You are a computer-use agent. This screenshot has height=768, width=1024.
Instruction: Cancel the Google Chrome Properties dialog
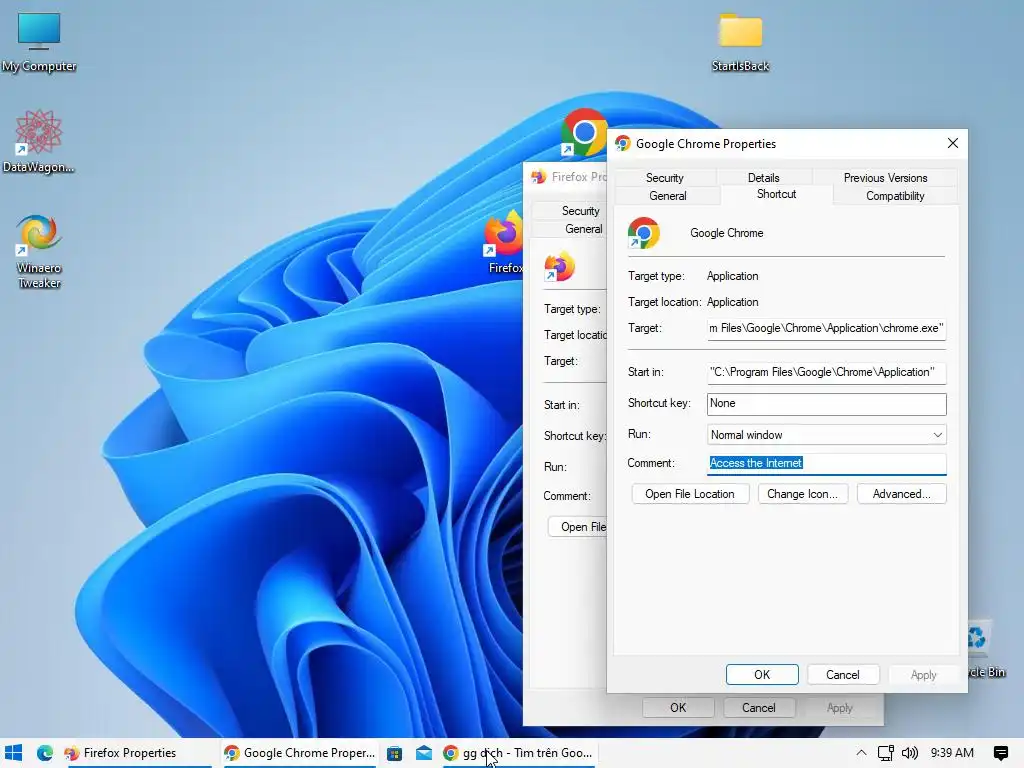[842, 675]
